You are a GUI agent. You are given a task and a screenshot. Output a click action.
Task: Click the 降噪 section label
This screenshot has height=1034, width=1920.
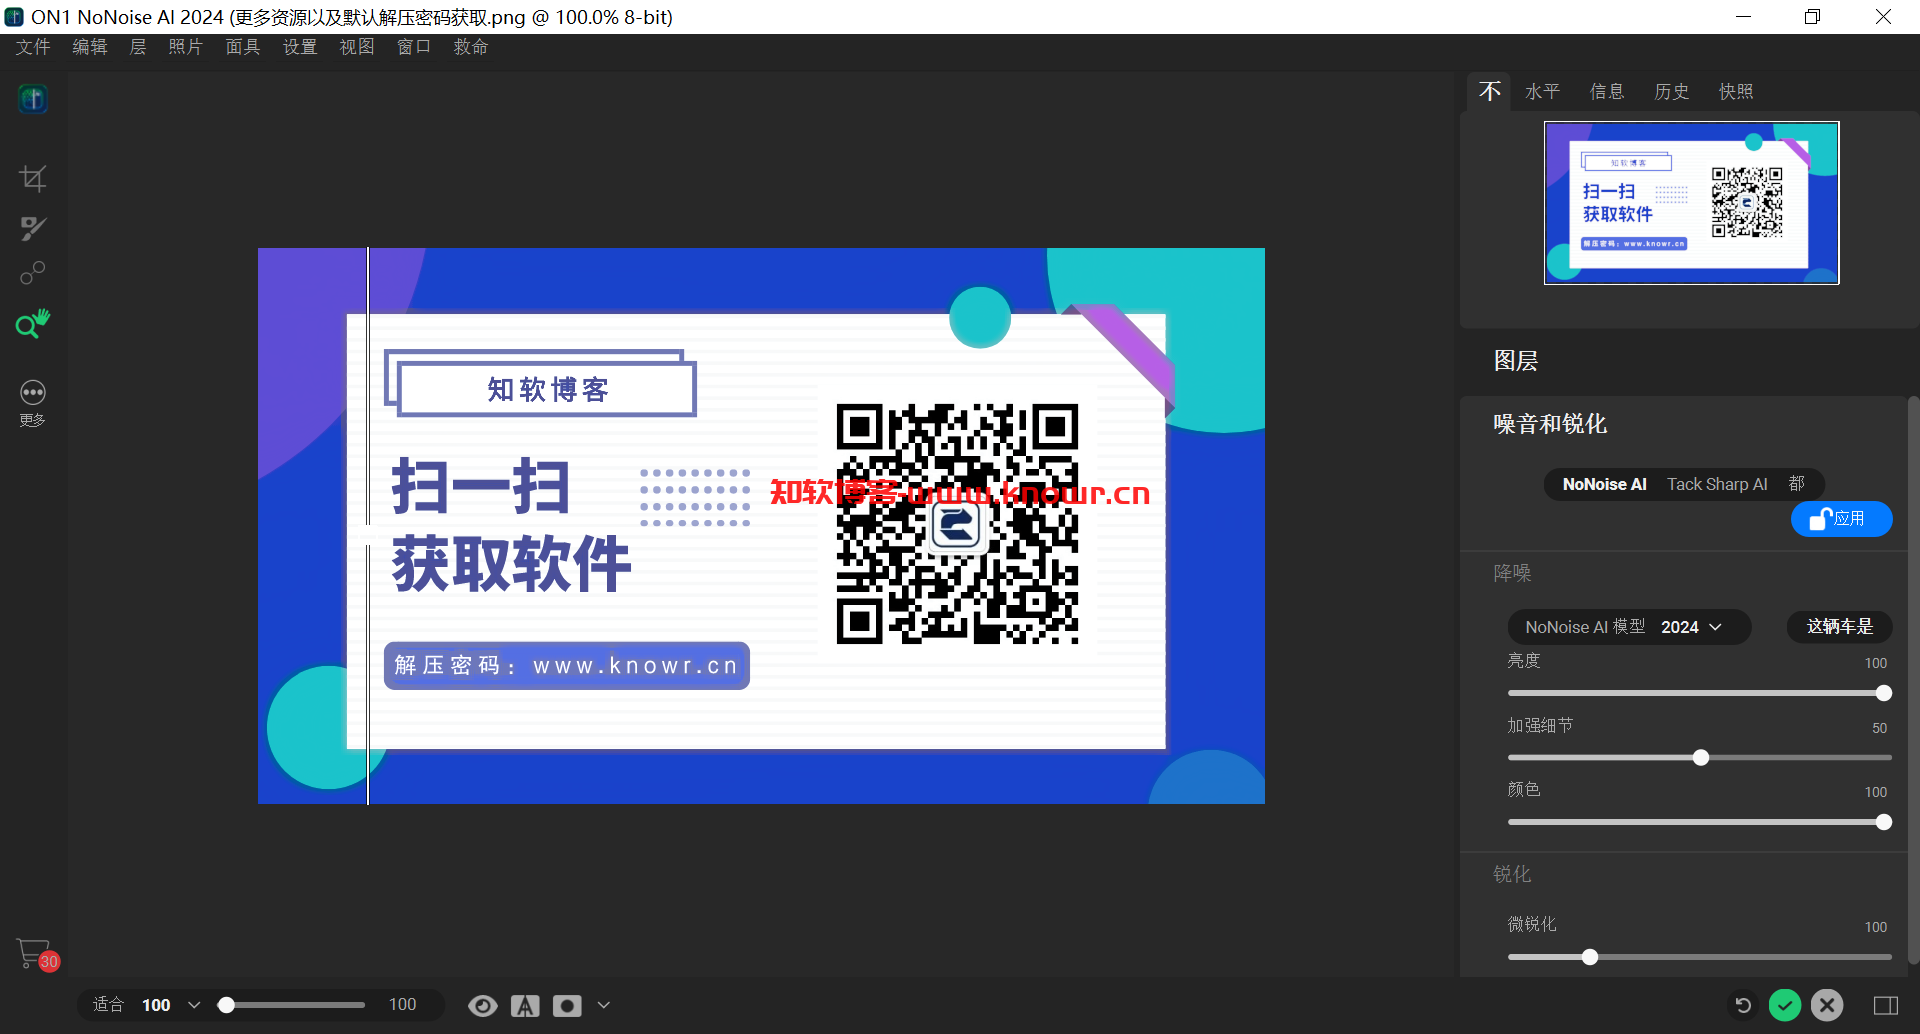click(1512, 573)
